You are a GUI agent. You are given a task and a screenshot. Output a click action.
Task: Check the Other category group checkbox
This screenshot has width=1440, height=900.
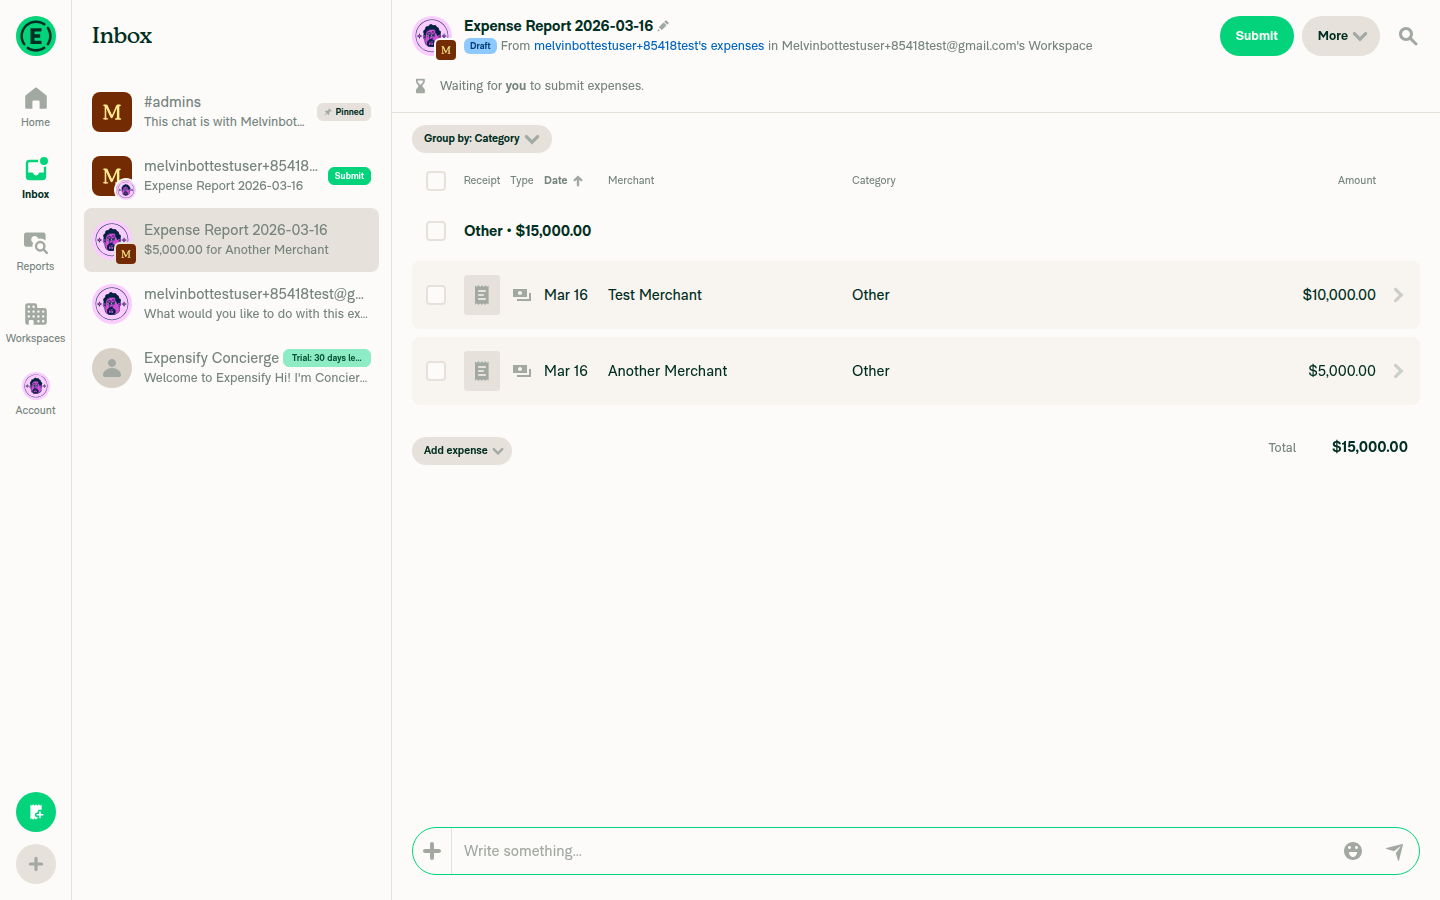(436, 231)
